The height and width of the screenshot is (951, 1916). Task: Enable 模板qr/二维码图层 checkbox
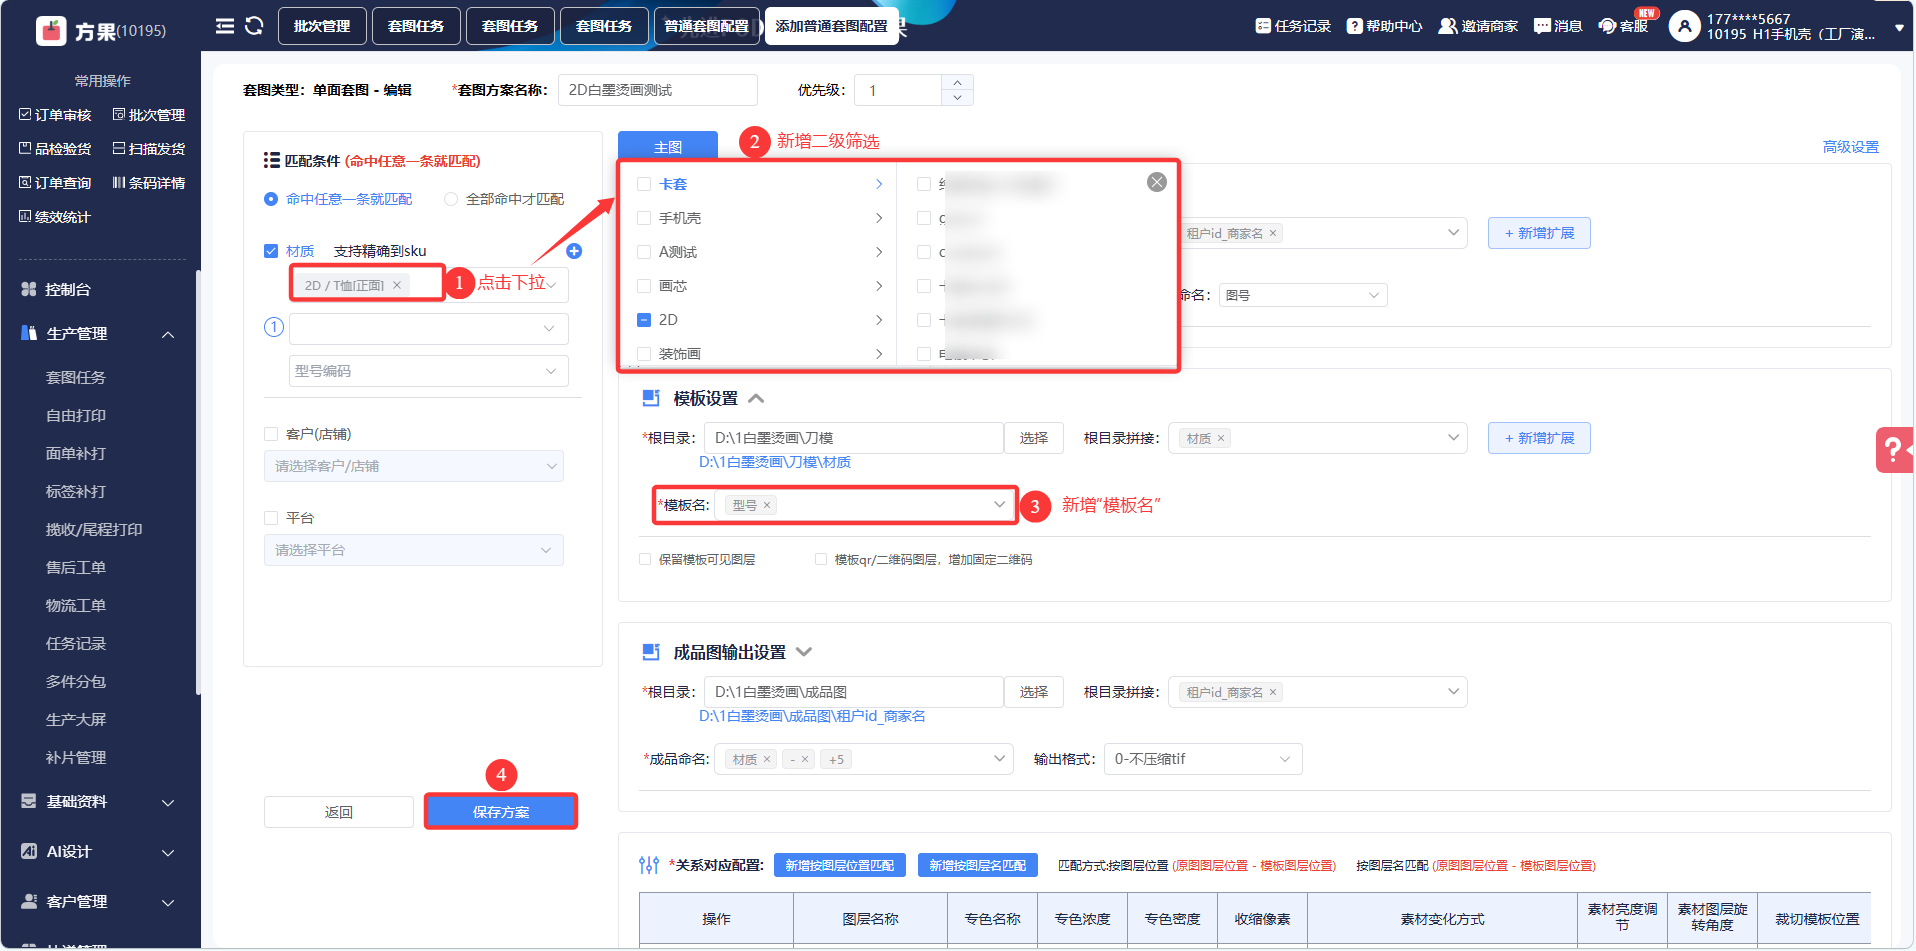[821, 559]
